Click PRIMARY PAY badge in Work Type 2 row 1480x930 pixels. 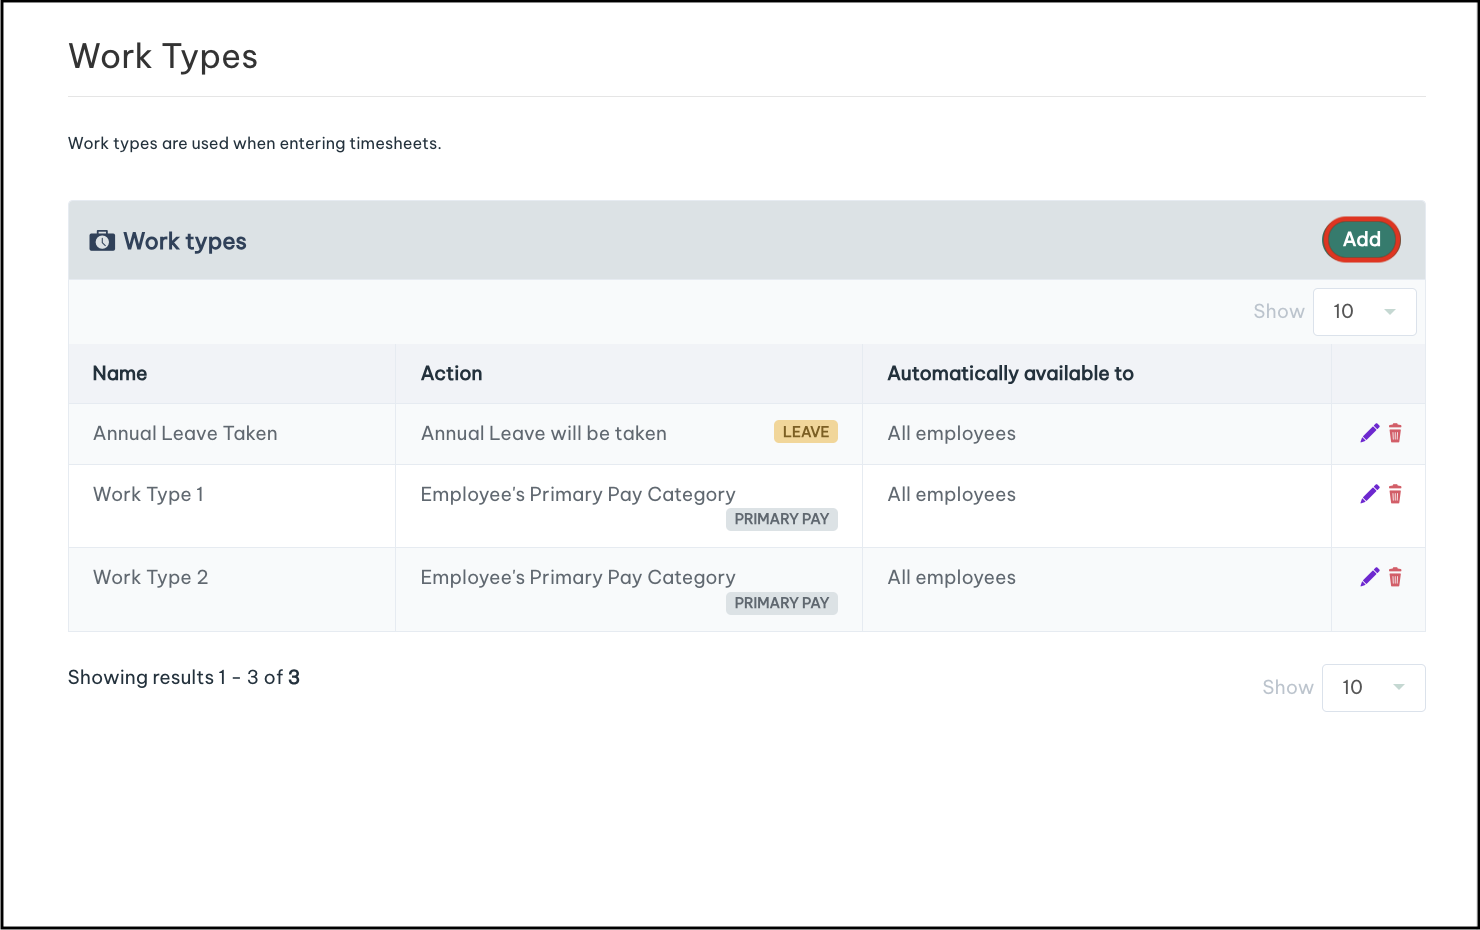tap(782, 603)
